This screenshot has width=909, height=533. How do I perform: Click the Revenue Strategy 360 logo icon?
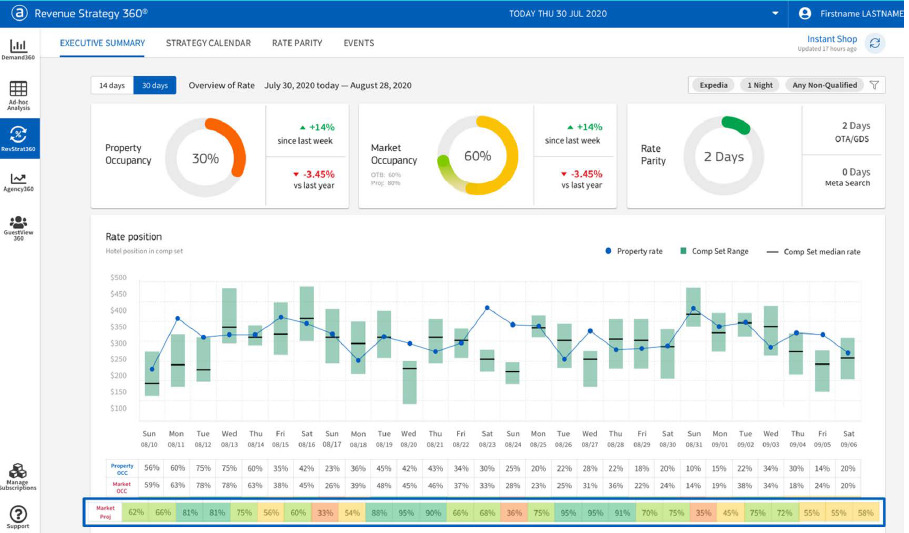[x=19, y=13]
